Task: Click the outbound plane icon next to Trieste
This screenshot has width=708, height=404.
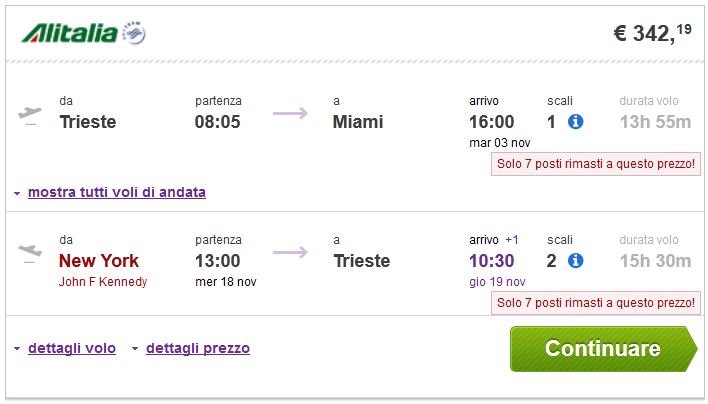Action: [x=31, y=114]
